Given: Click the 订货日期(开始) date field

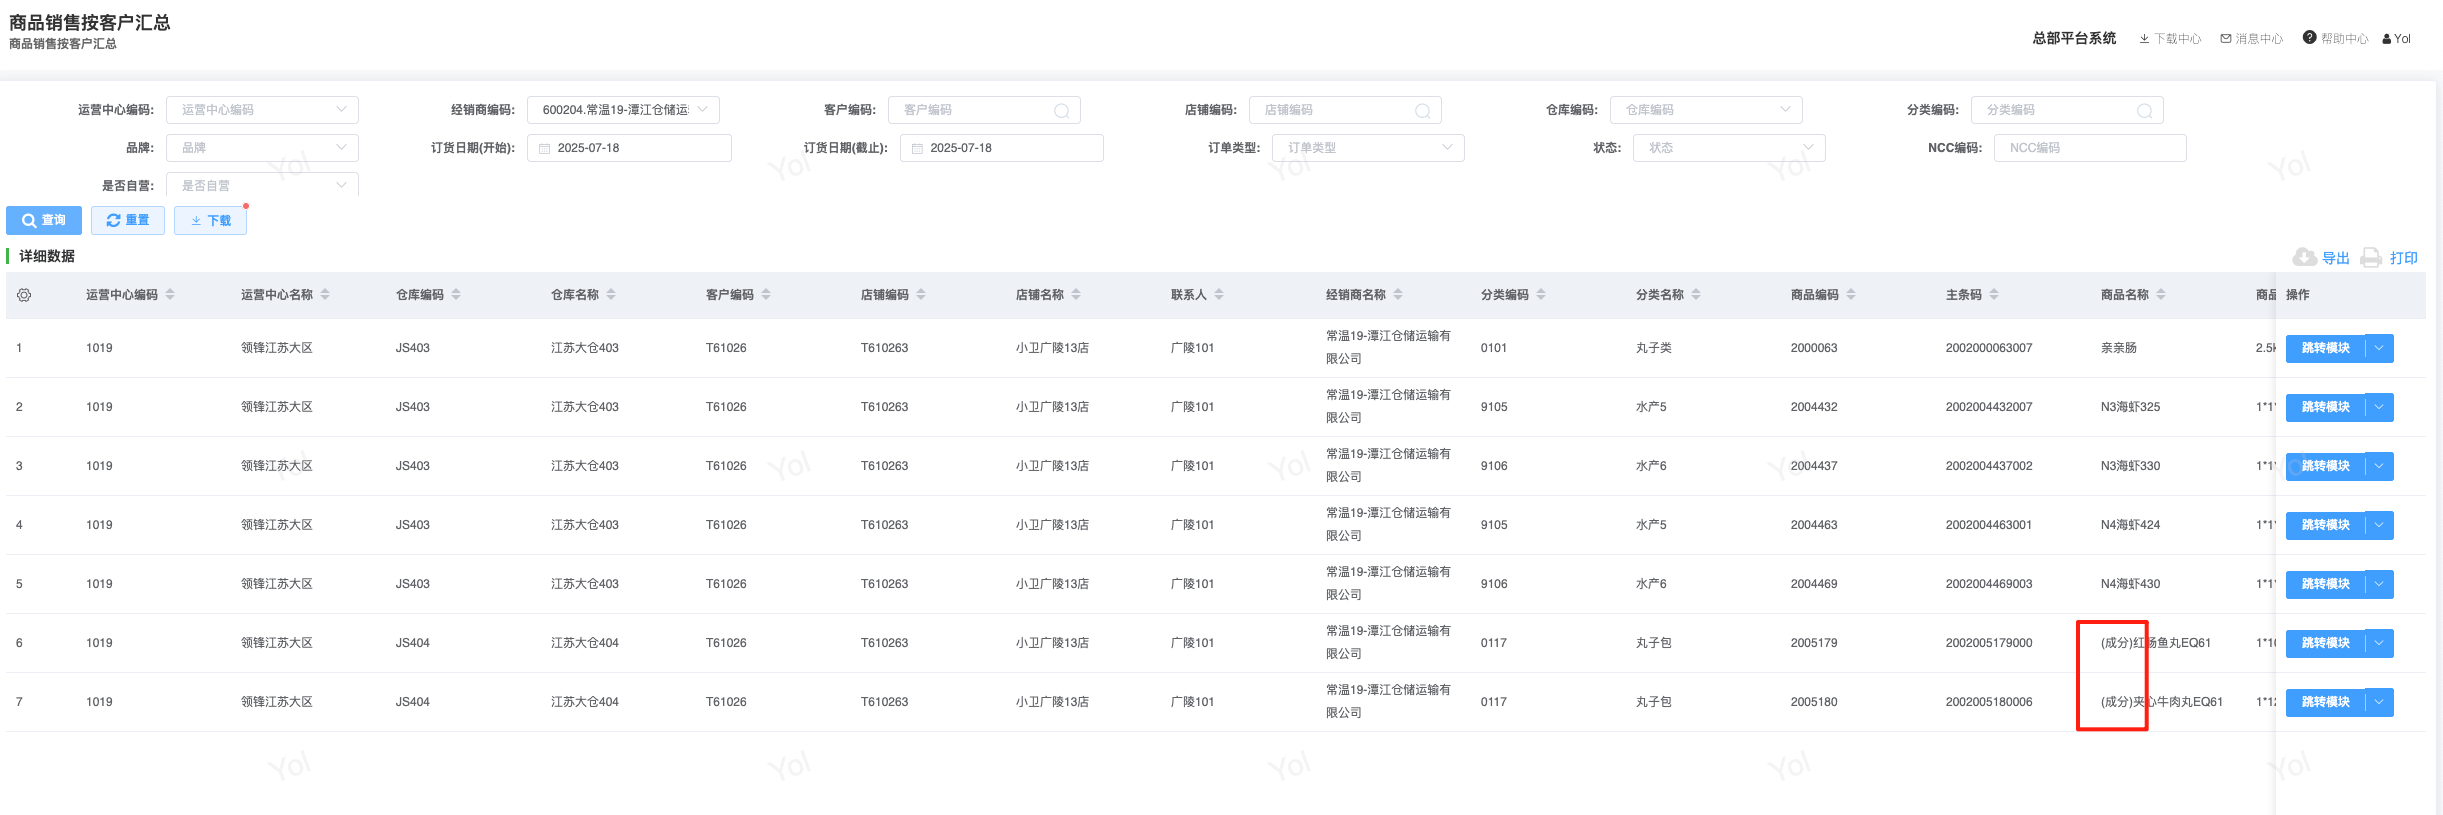Looking at the screenshot, I should (x=629, y=148).
